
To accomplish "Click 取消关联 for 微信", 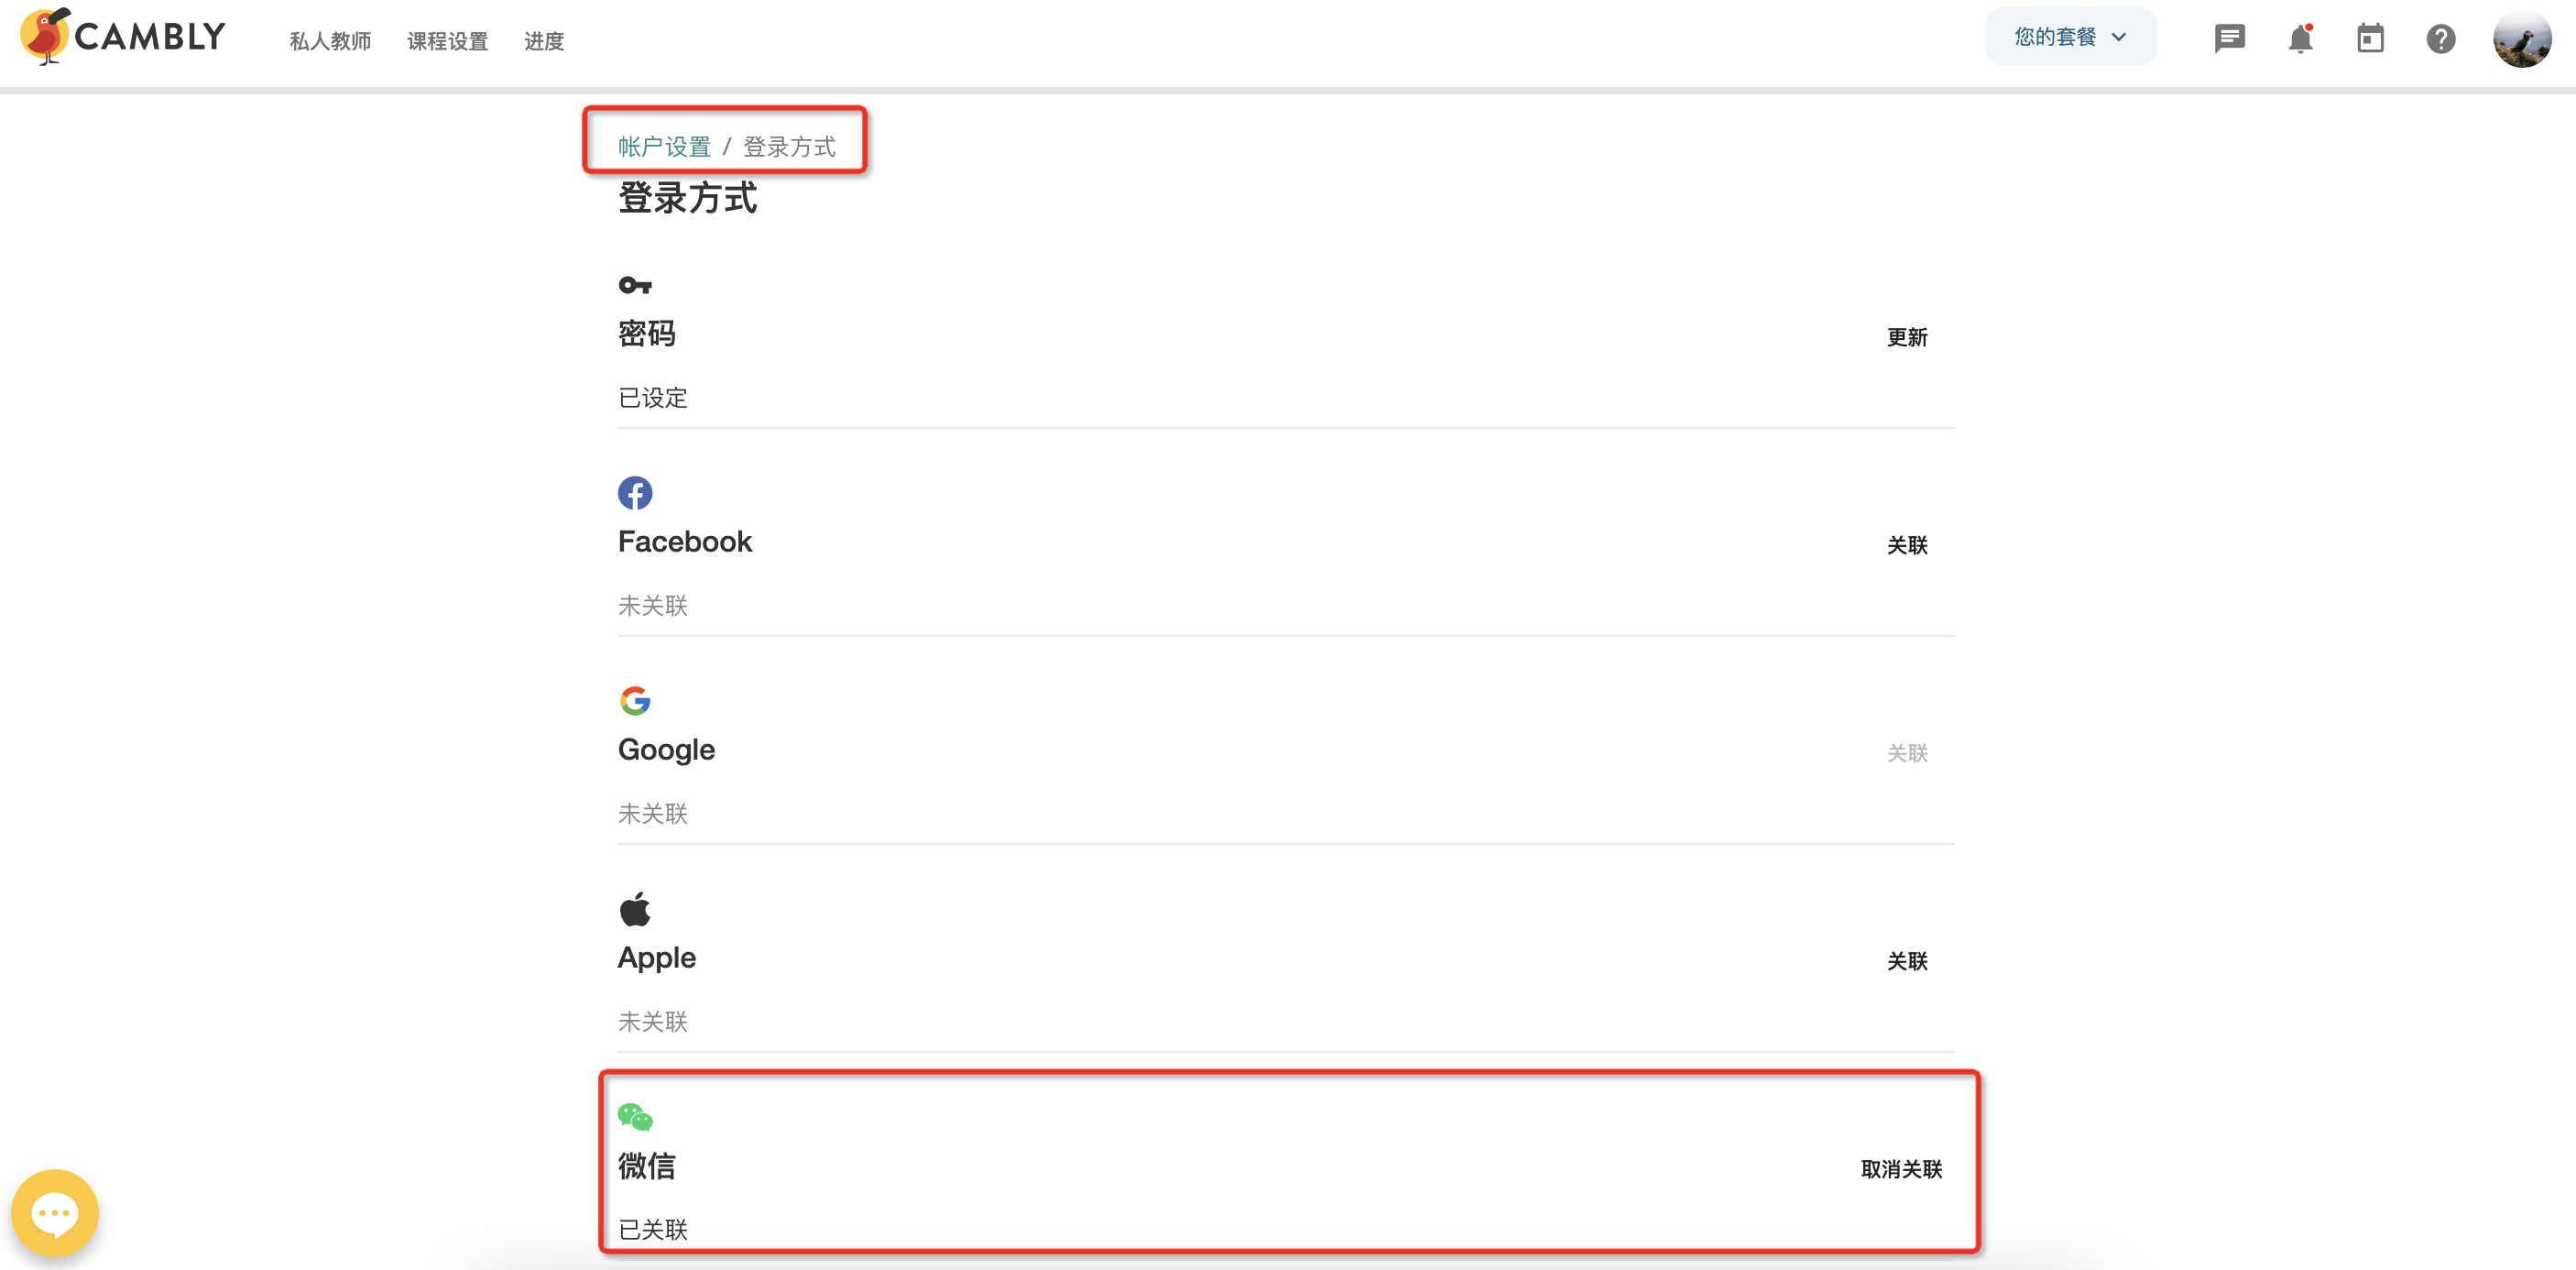I will tap(1901, 1169).
